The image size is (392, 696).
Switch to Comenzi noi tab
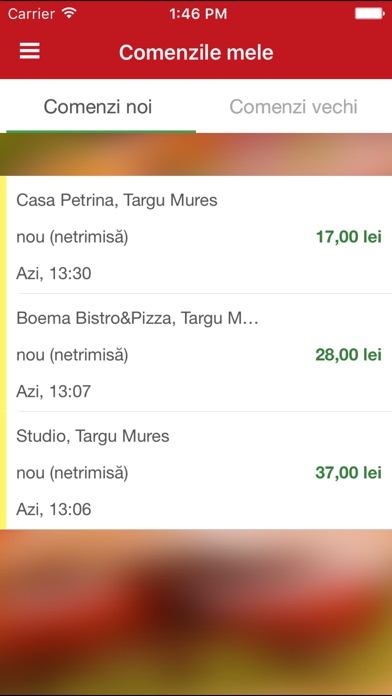[98, 107]
